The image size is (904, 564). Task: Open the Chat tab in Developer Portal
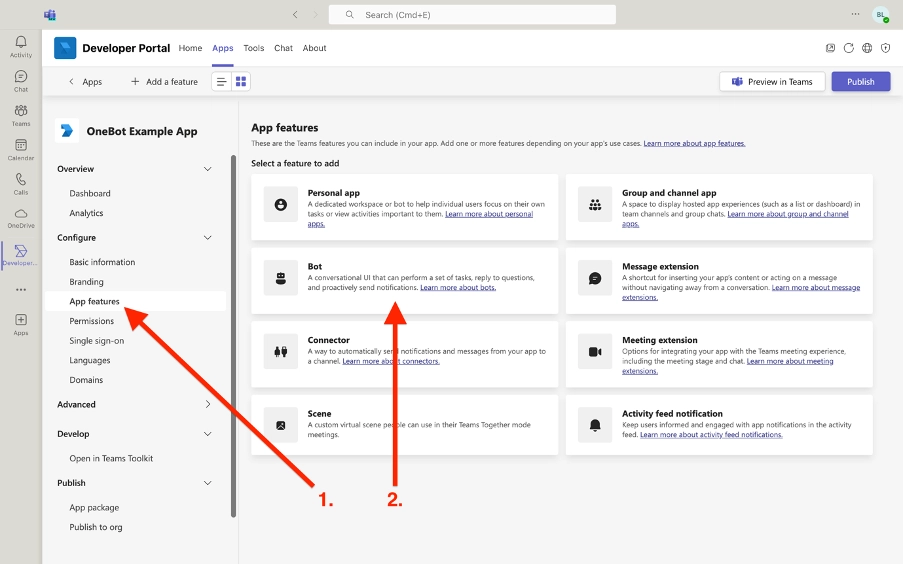[283, 48]
